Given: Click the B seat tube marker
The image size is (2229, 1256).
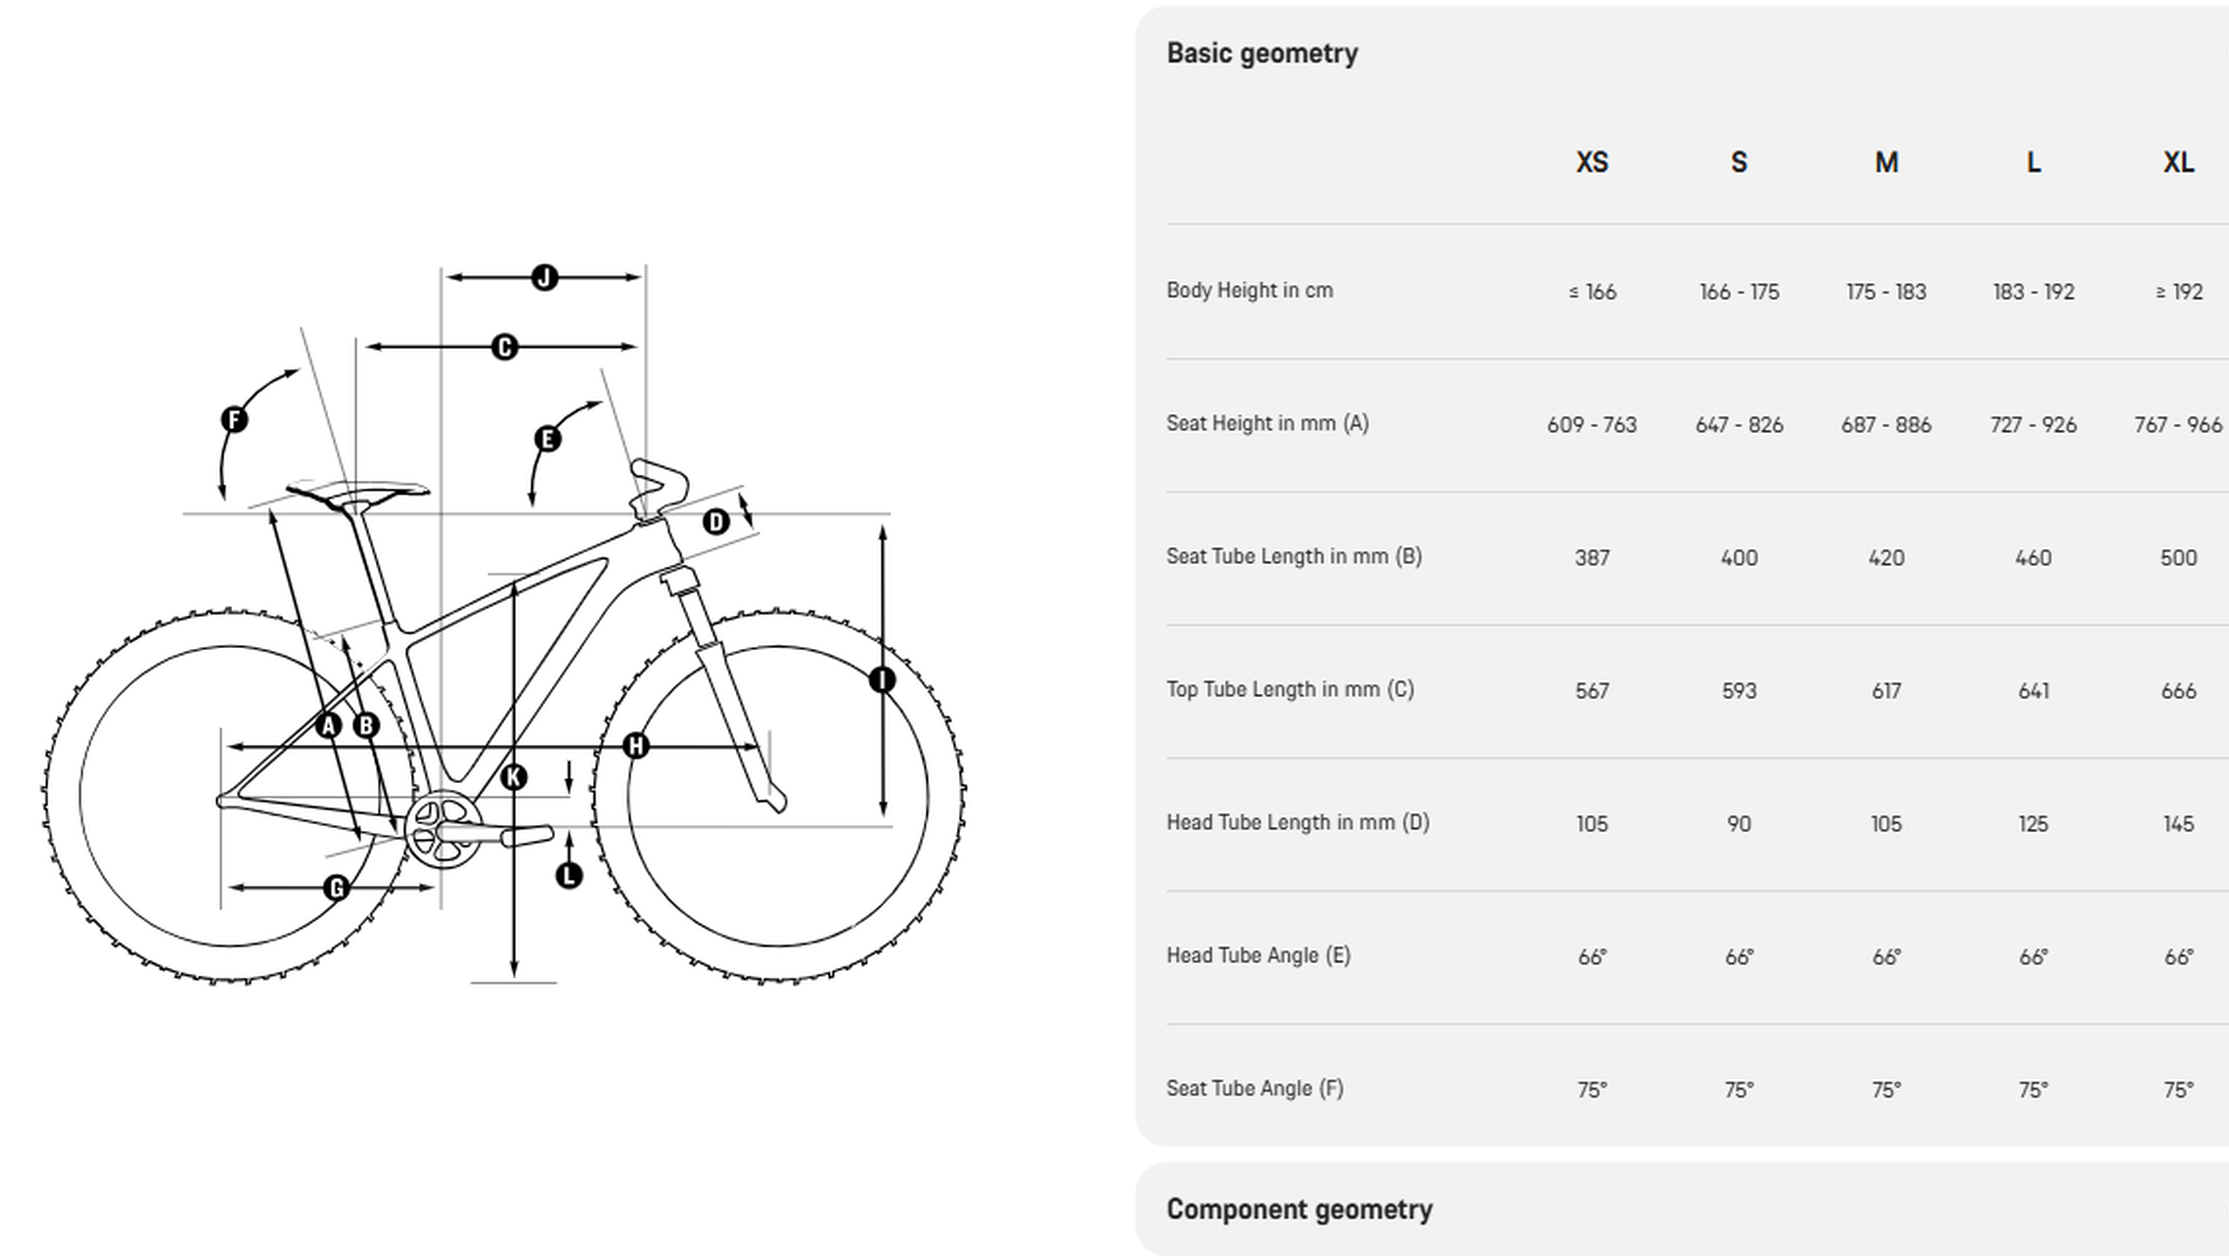Looking at the screenshot, I should [366, 725].
